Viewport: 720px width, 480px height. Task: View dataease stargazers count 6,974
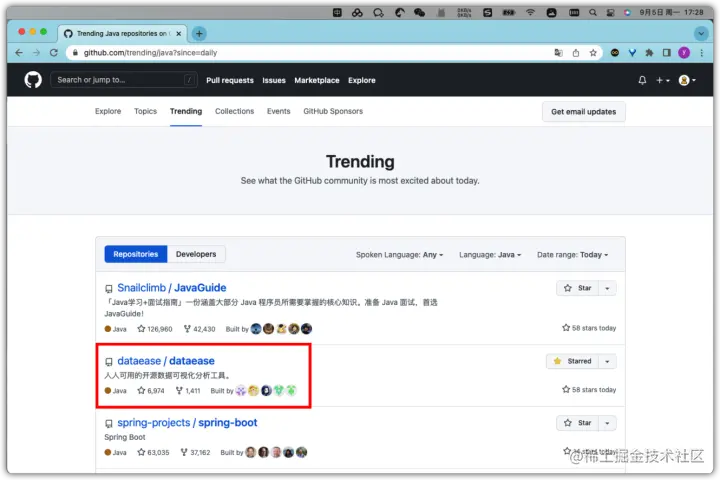pyautogui.click(x=151, y=390)
